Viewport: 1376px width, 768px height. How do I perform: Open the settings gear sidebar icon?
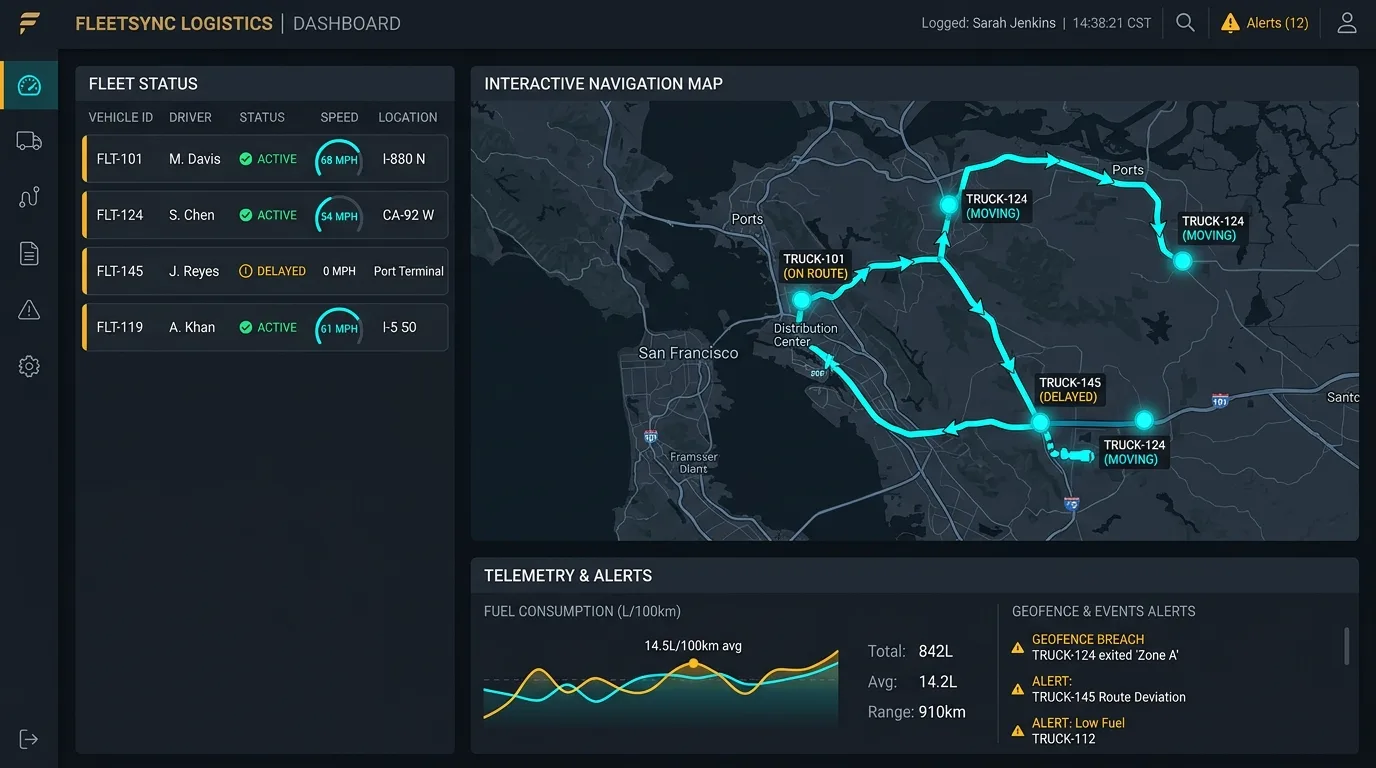(x=29, y=367)
